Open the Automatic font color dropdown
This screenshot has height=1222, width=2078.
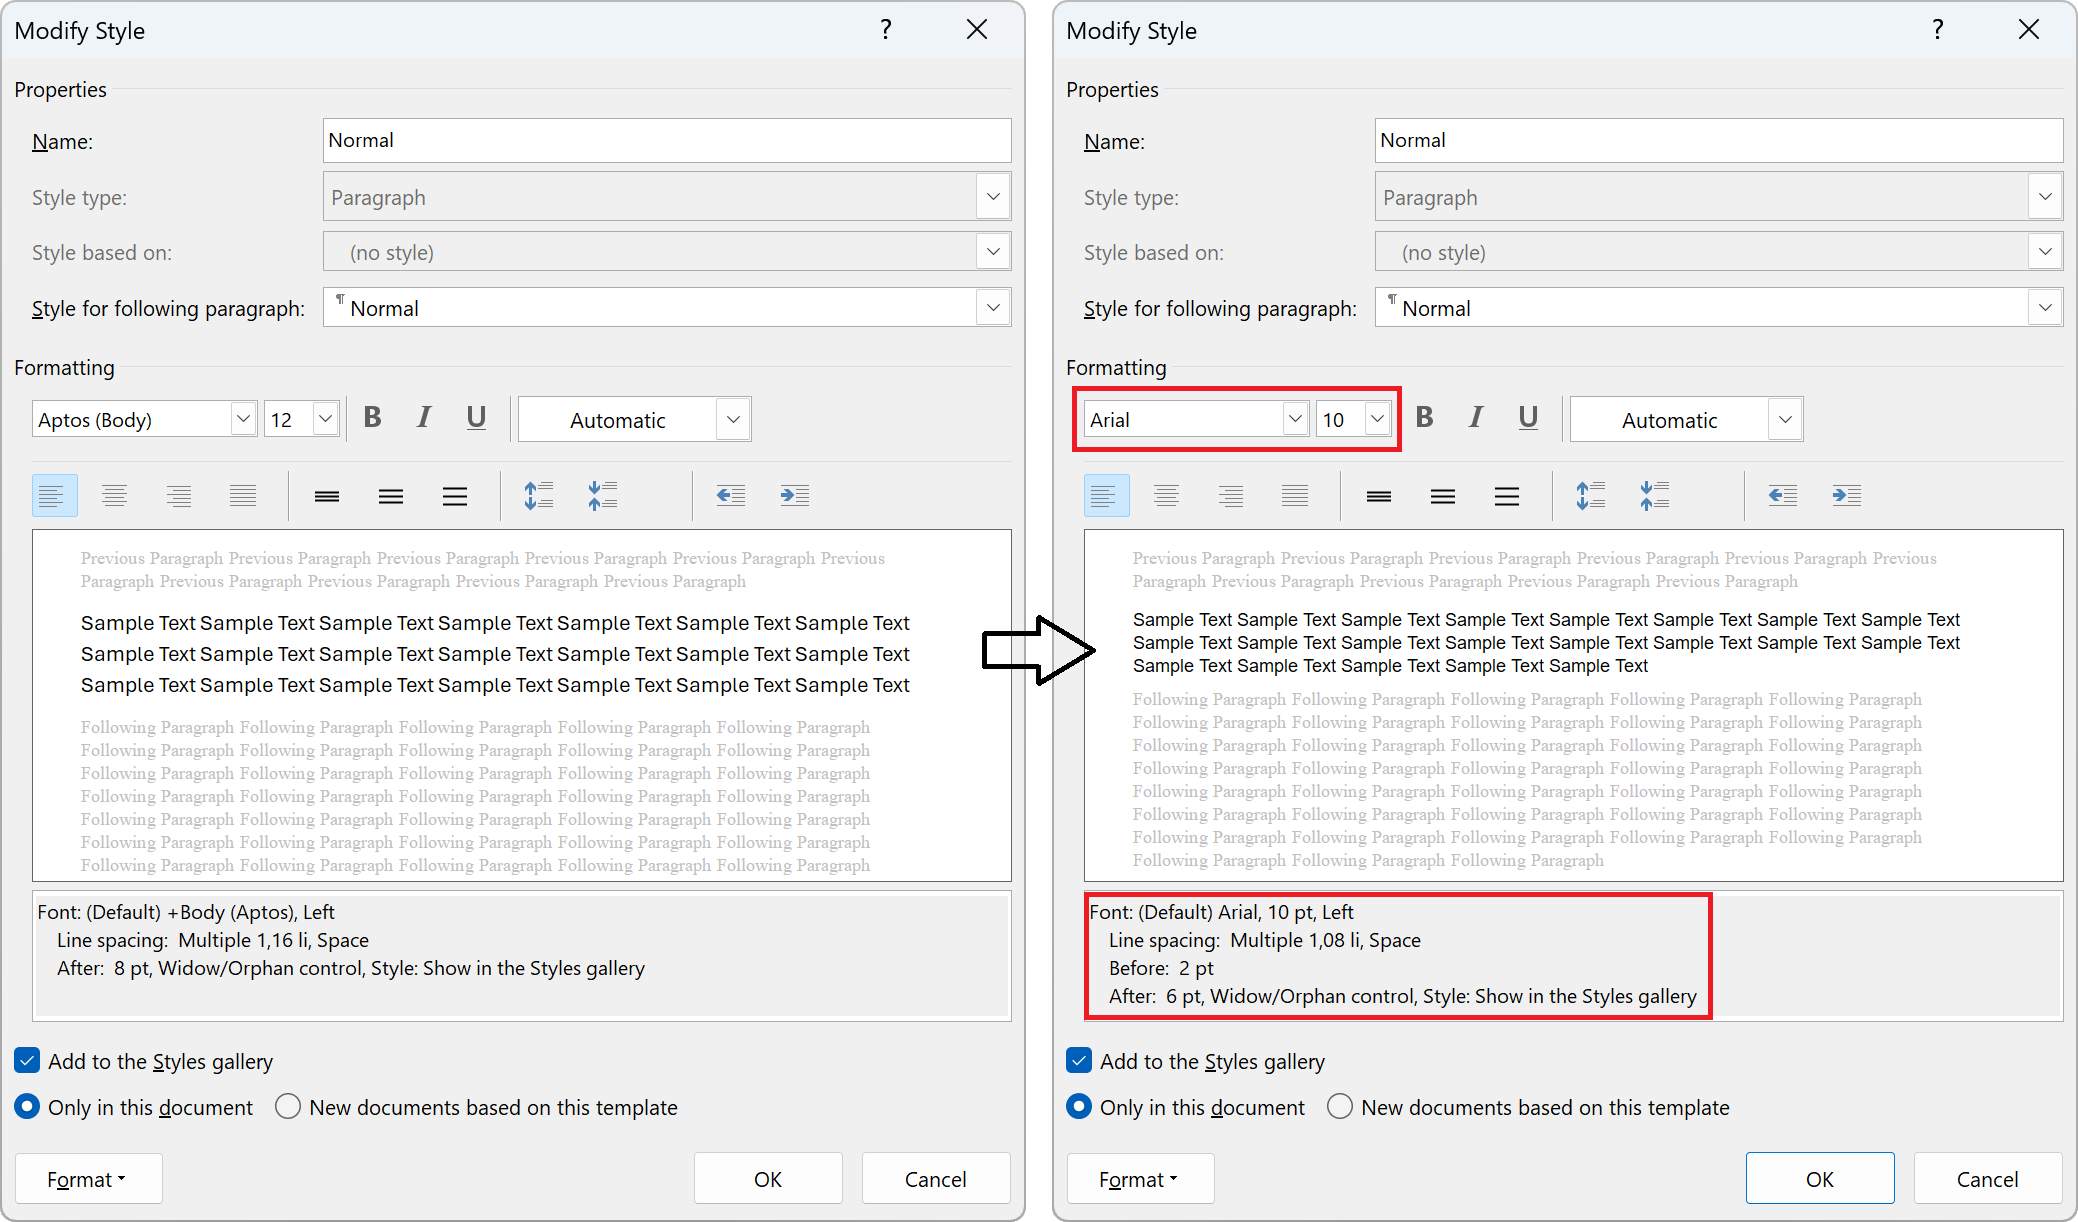(x=733, y=419)
